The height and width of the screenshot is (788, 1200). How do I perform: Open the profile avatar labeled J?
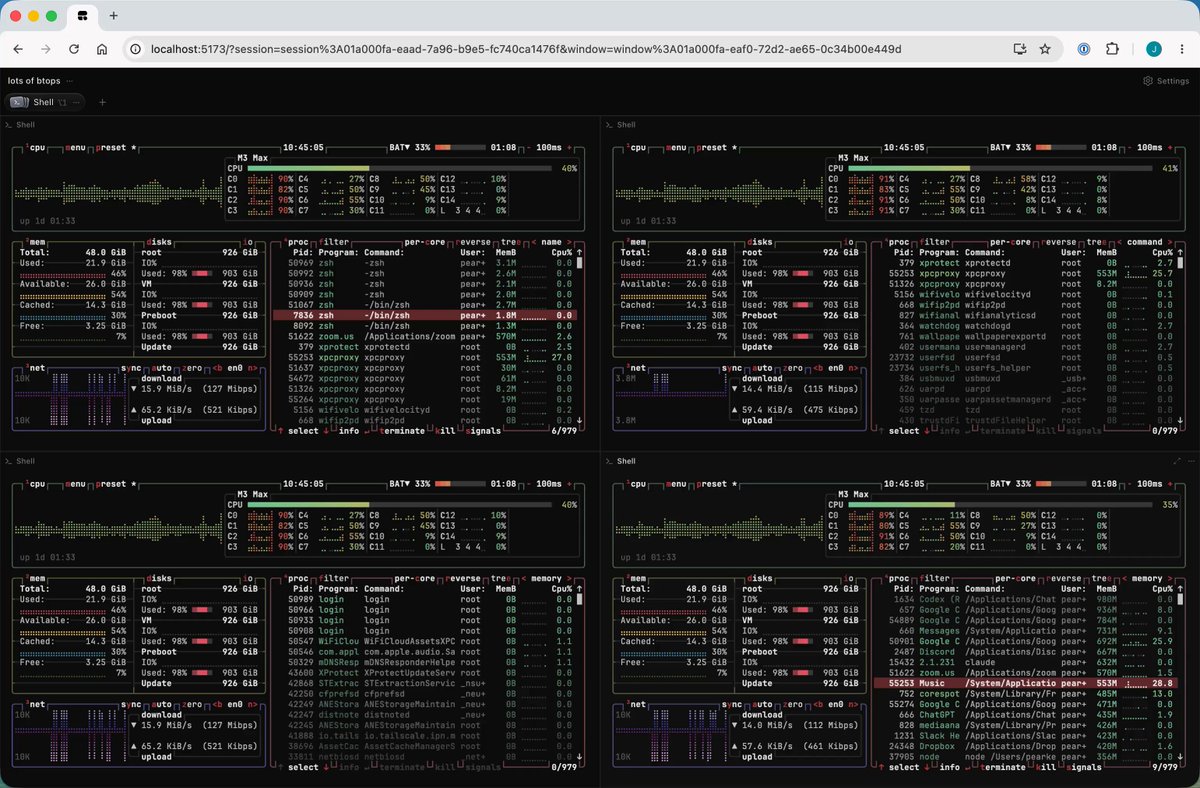(1153, 48)
